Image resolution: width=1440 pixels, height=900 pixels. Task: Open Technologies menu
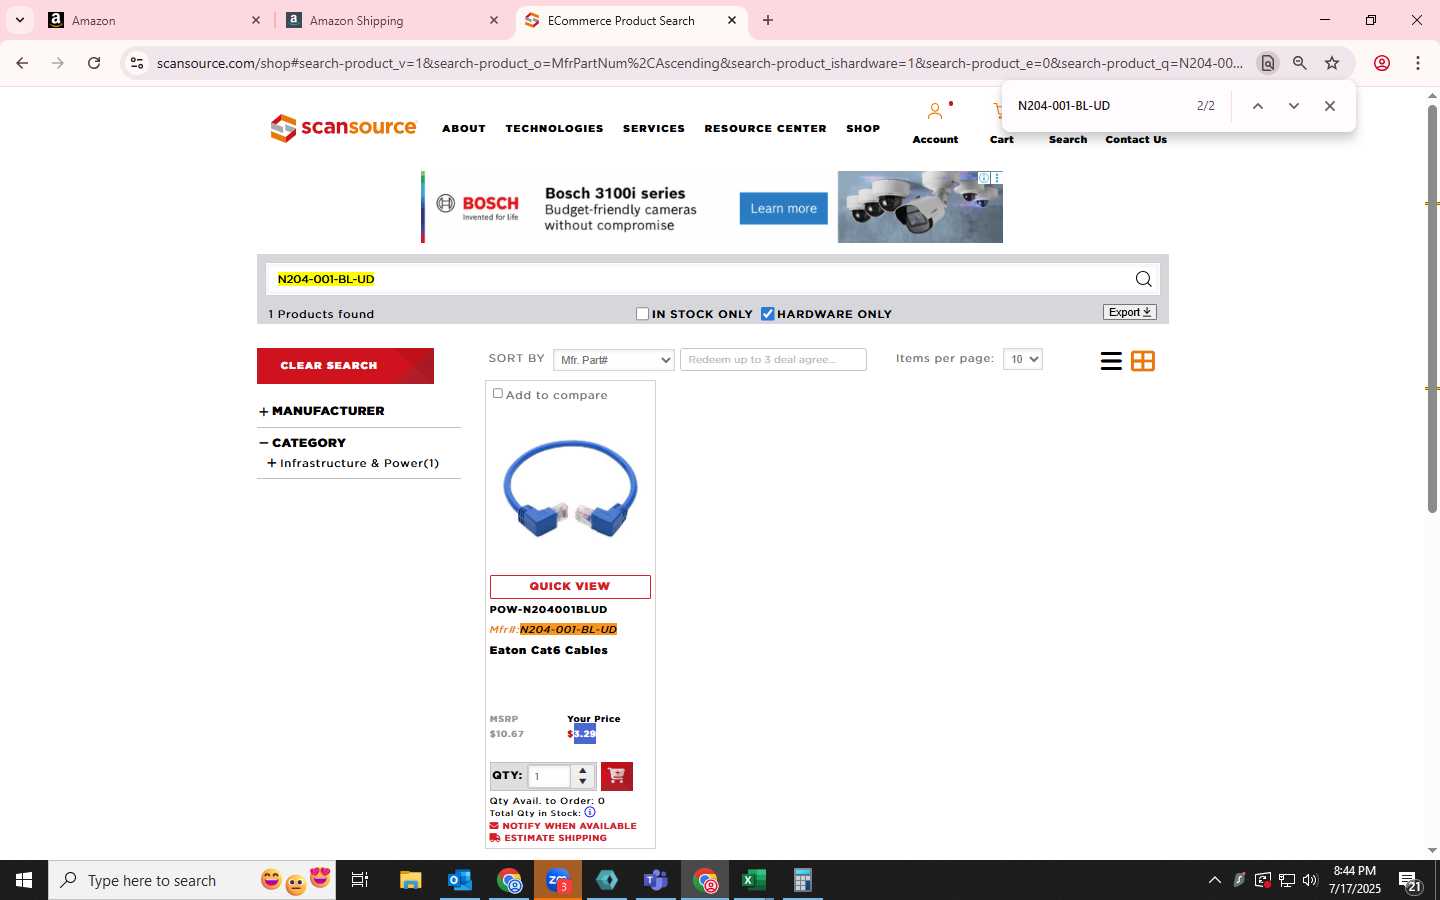[x=554, y=129]
